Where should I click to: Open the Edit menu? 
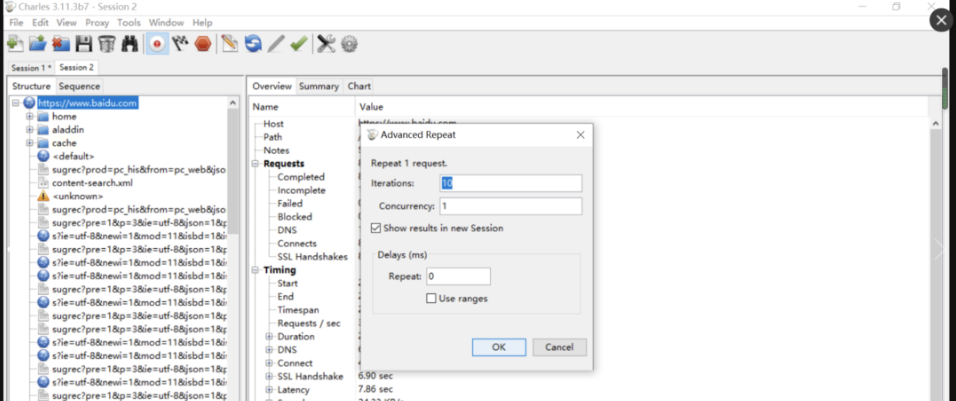tap(40, 23)
